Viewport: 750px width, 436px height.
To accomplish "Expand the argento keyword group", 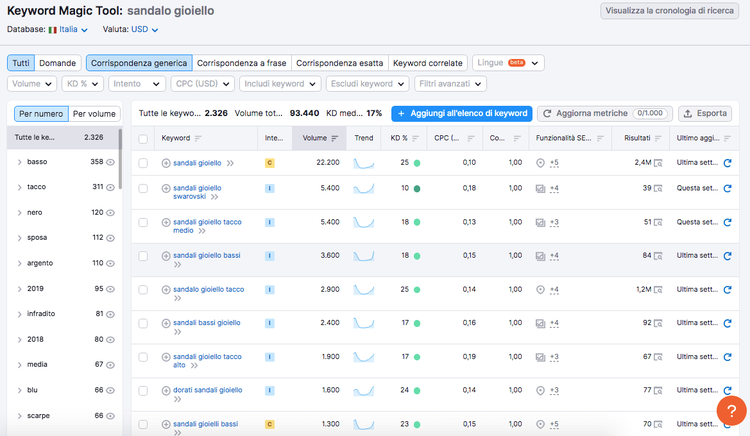I will [20, 263].
